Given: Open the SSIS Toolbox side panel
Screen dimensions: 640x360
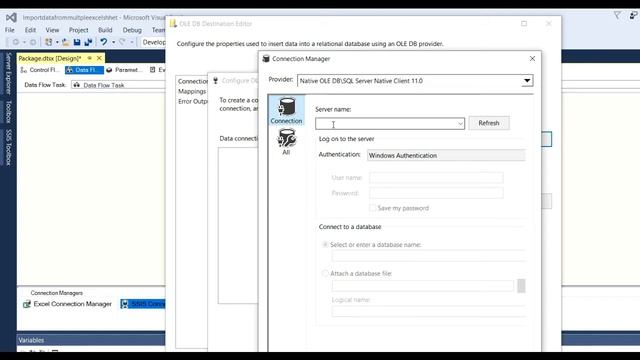Looking at the screenshot, I should click(8, 147).
